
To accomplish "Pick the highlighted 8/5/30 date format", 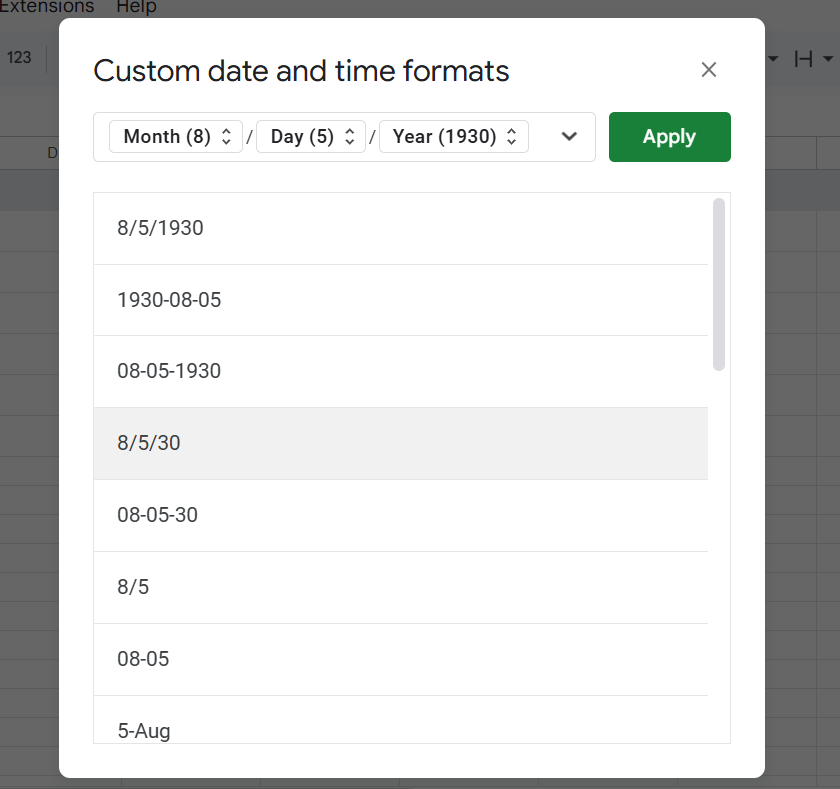I will tap(401, 443).
